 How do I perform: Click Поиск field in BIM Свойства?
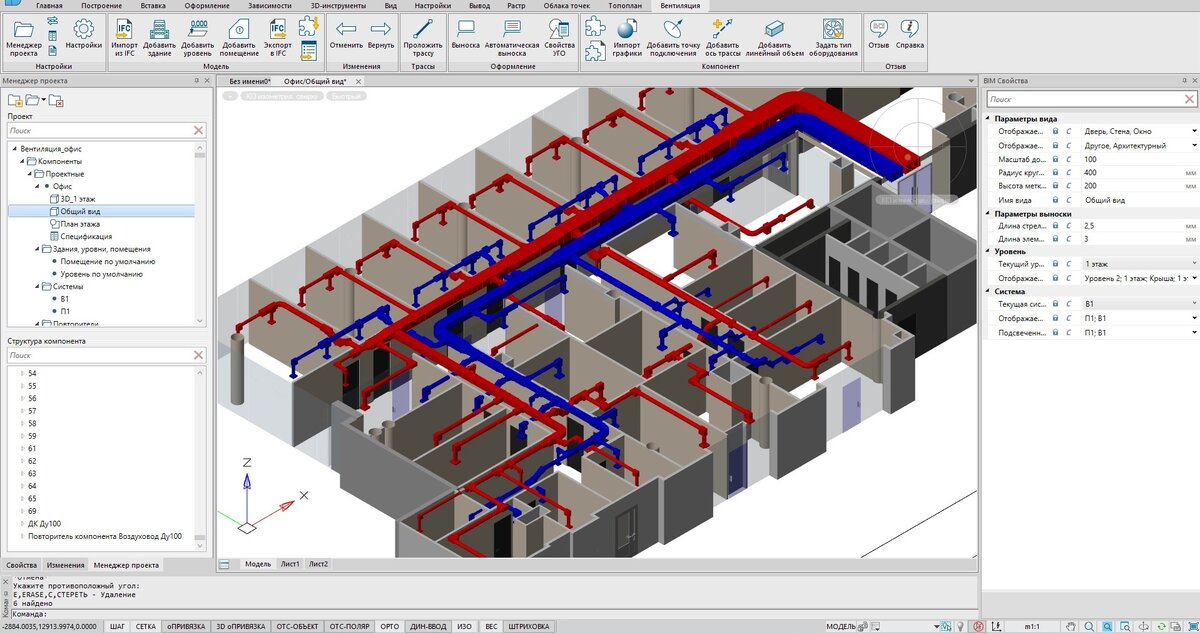(1091, 100)
